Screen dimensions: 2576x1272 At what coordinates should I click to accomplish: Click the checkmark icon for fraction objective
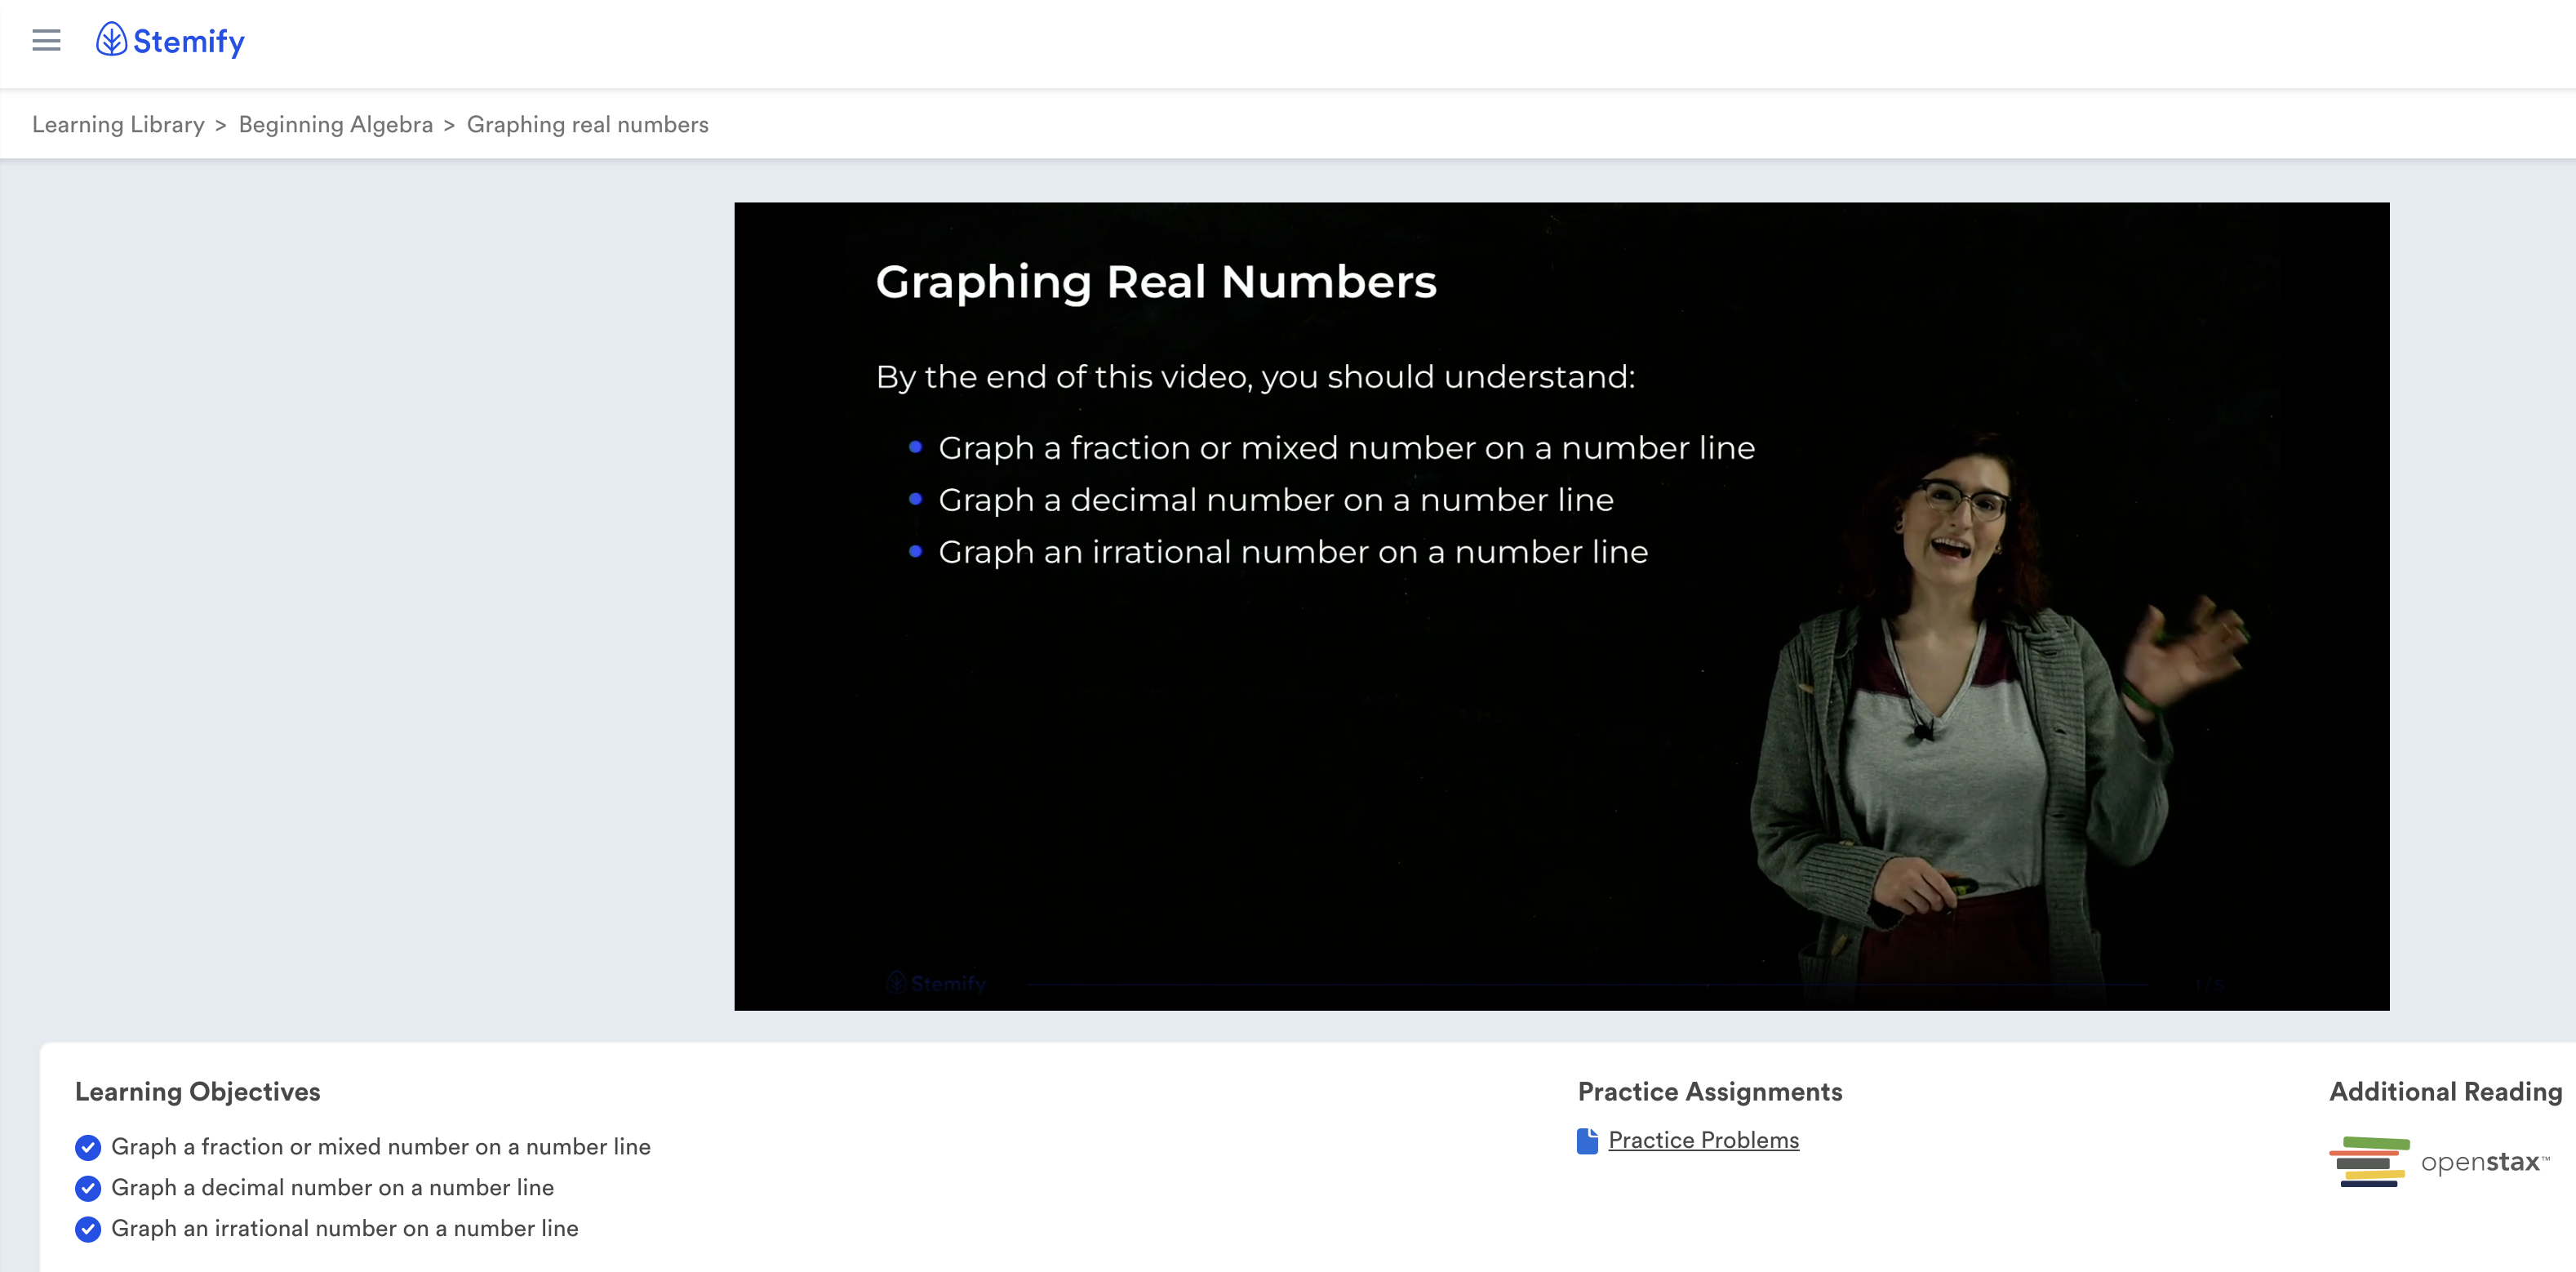tap(88, 1147)
